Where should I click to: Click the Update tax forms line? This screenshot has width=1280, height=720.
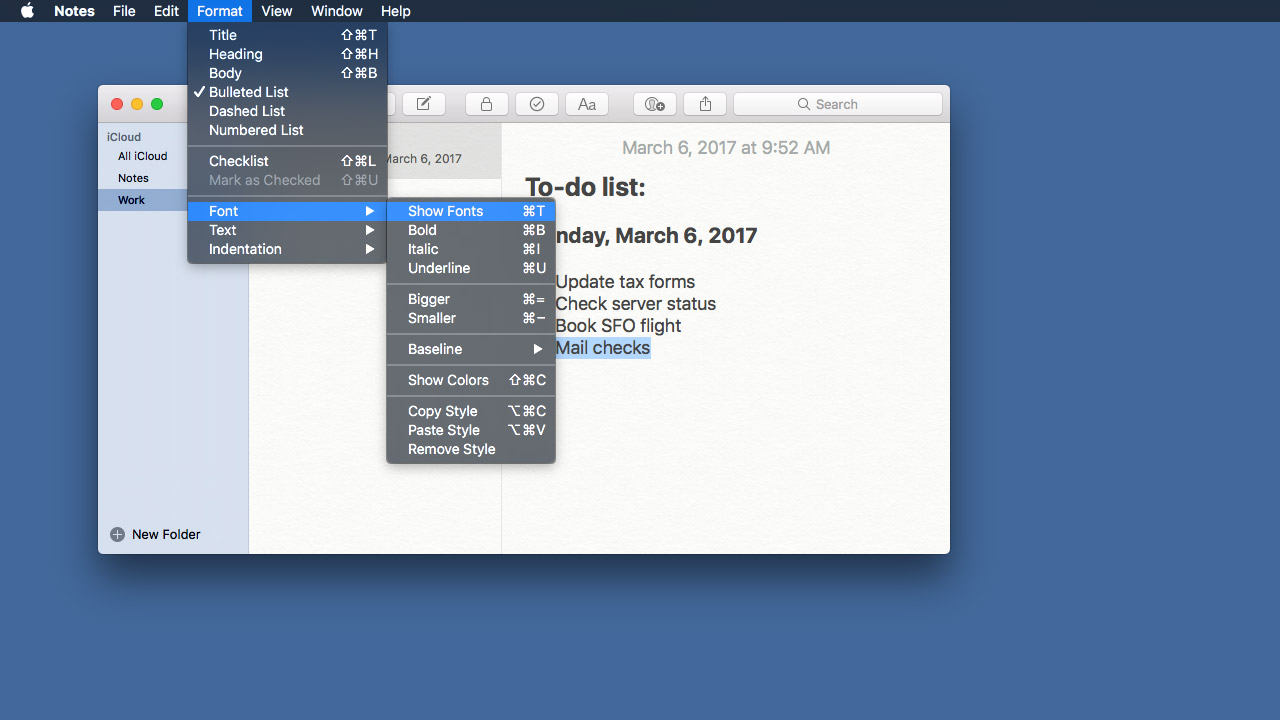coord(625,282)
